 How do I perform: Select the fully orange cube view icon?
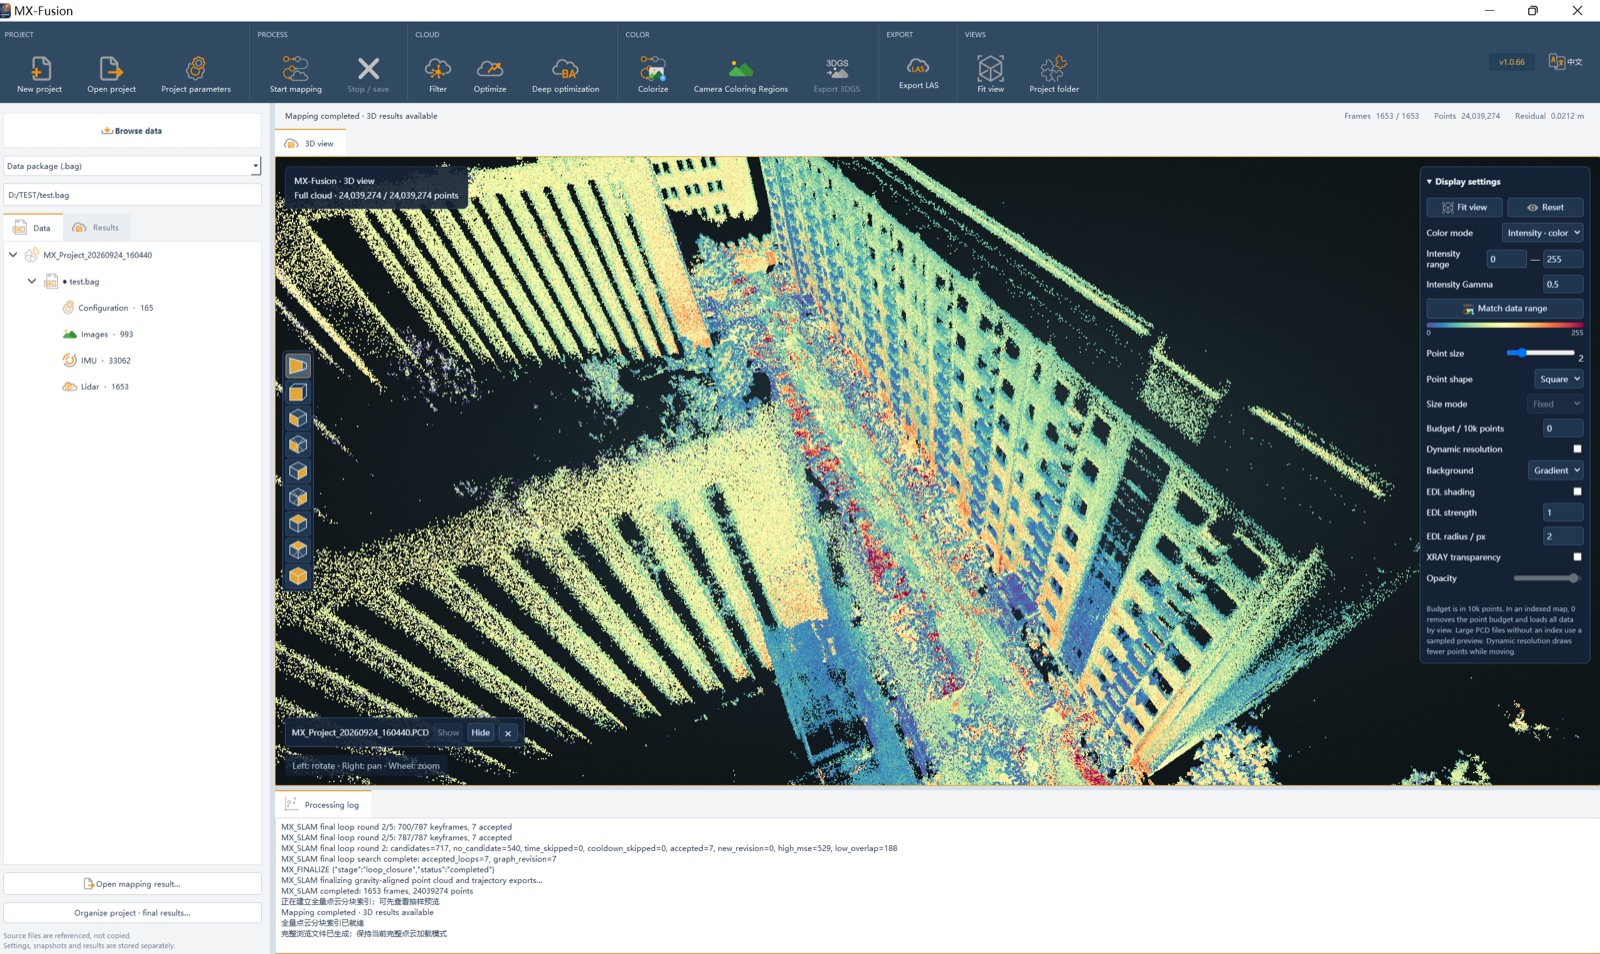click(298, 576)
